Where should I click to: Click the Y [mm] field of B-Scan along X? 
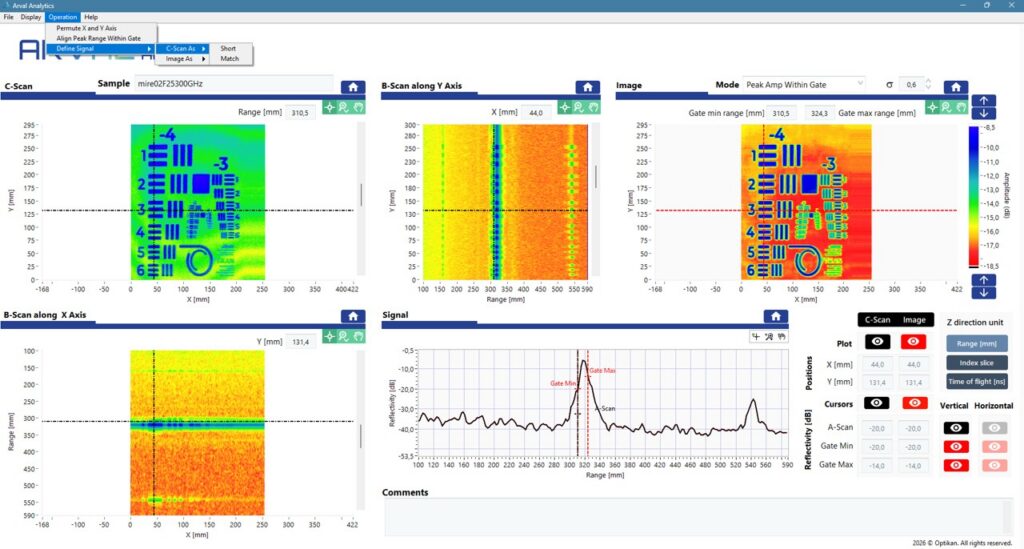click(x=301, y=341)
